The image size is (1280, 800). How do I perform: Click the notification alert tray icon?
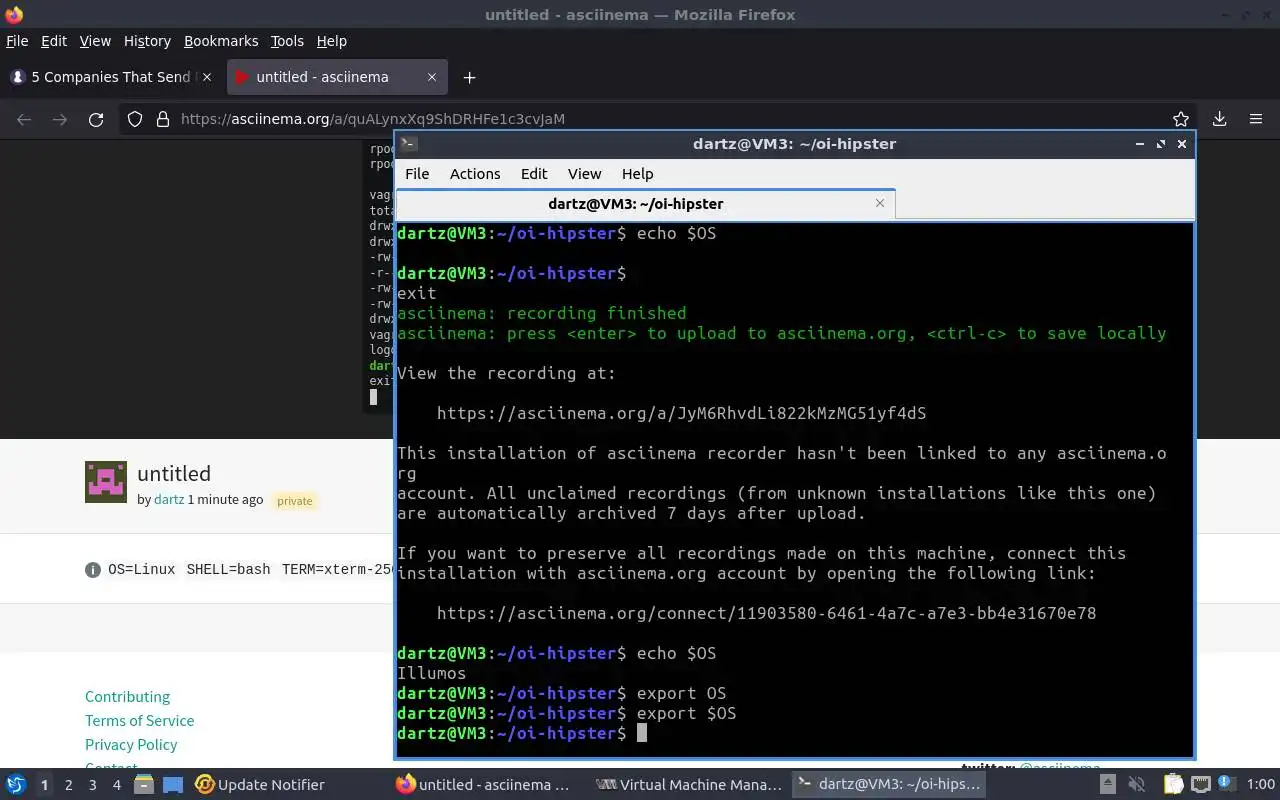(x=1228, y=785)
